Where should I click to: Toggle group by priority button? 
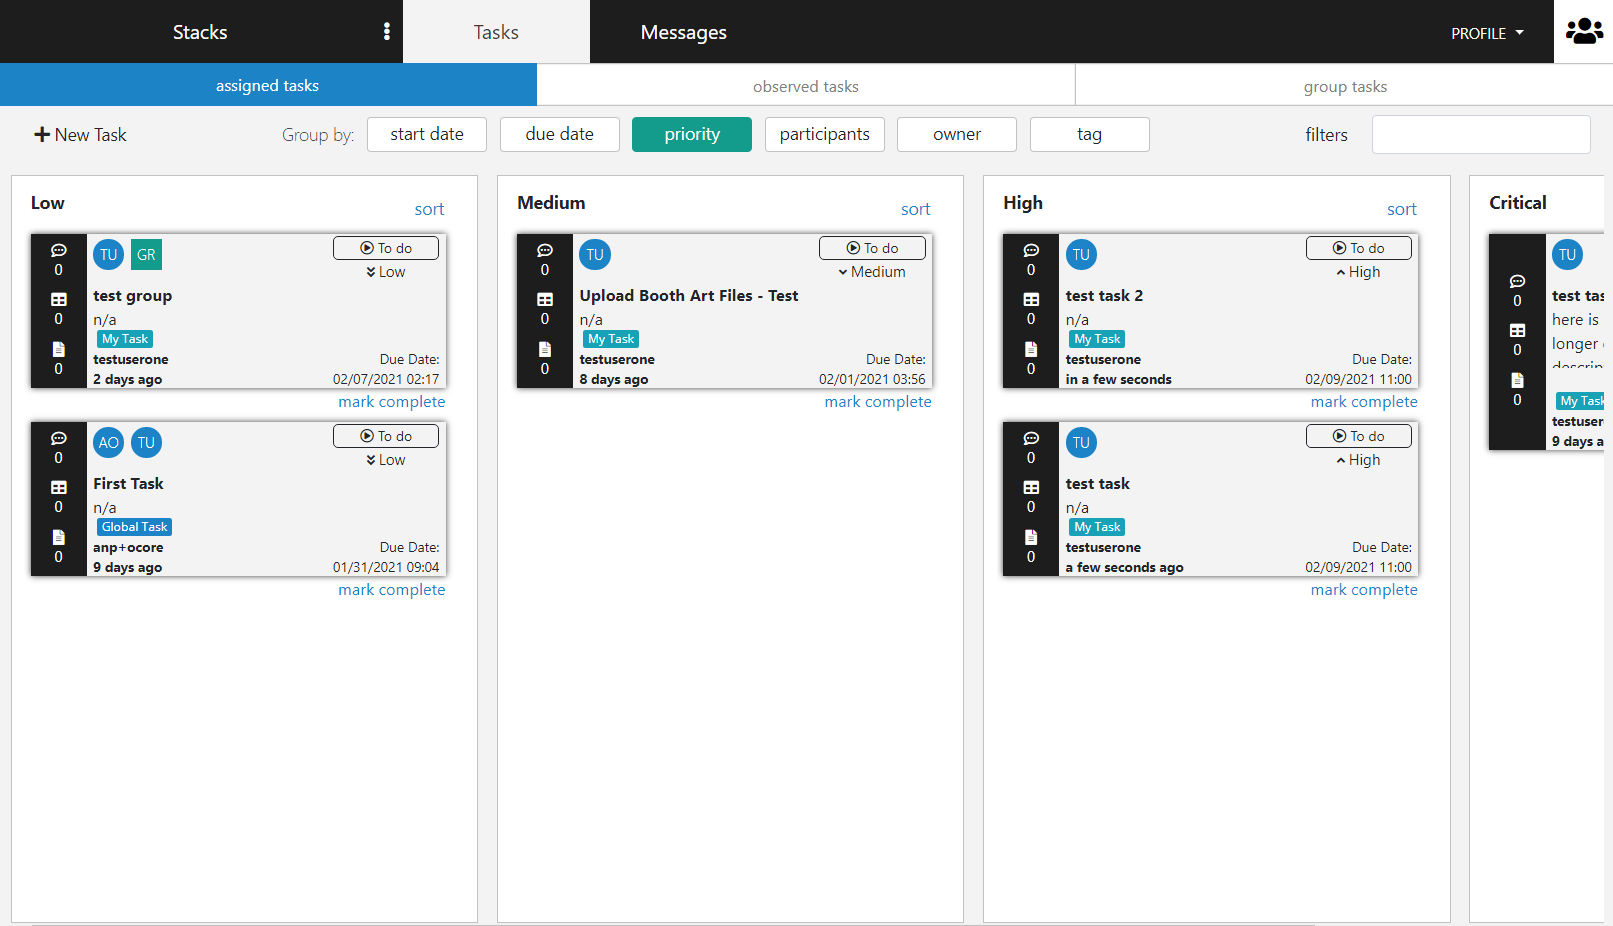point(691,134)
